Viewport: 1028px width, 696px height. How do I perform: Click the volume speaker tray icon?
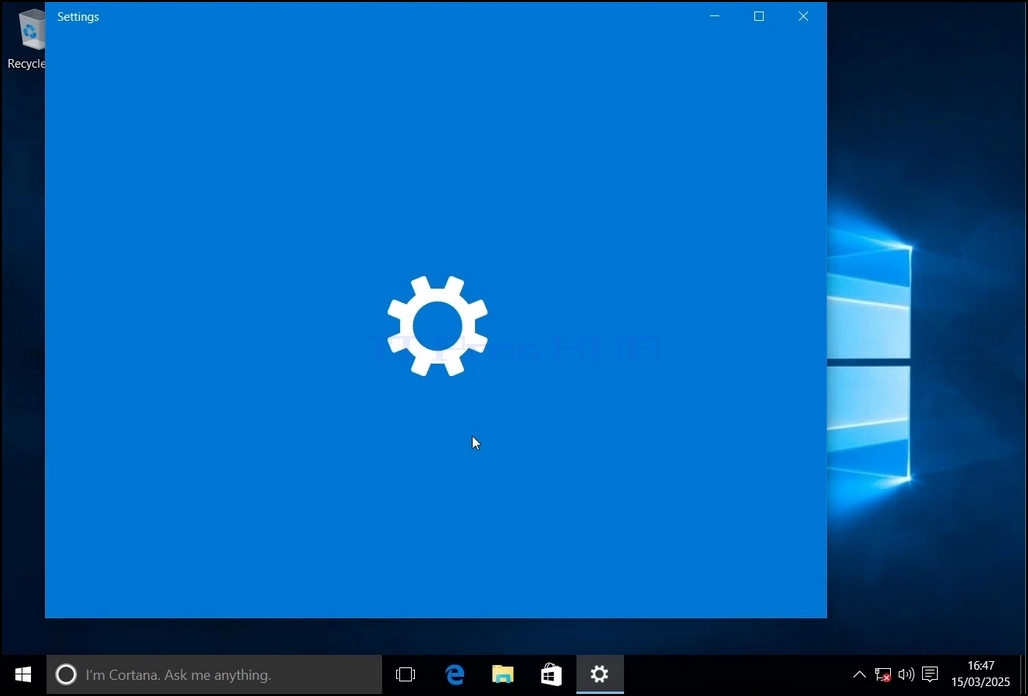coord(906,674)
